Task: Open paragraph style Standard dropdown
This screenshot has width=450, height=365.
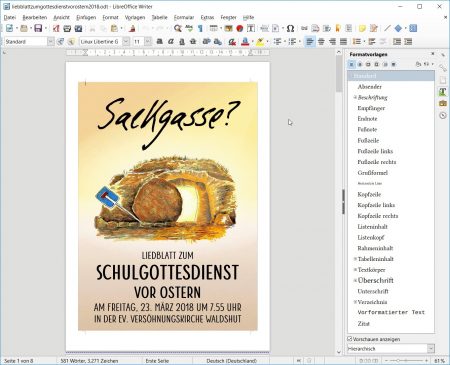Action: coord(51,42)
